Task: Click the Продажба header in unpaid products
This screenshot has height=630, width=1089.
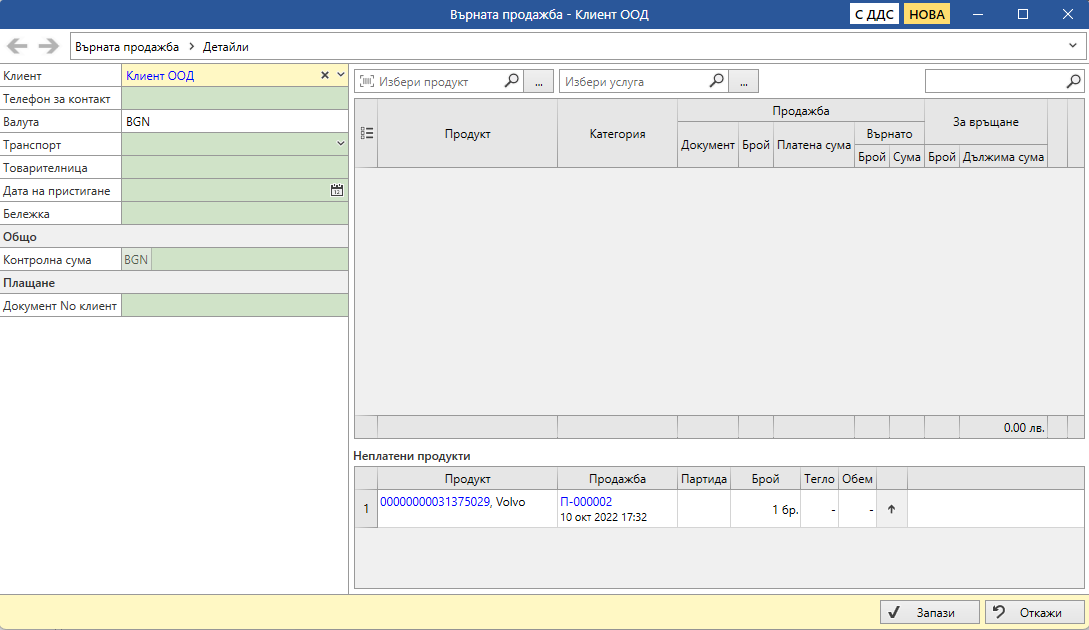Action: coord(617,479)
